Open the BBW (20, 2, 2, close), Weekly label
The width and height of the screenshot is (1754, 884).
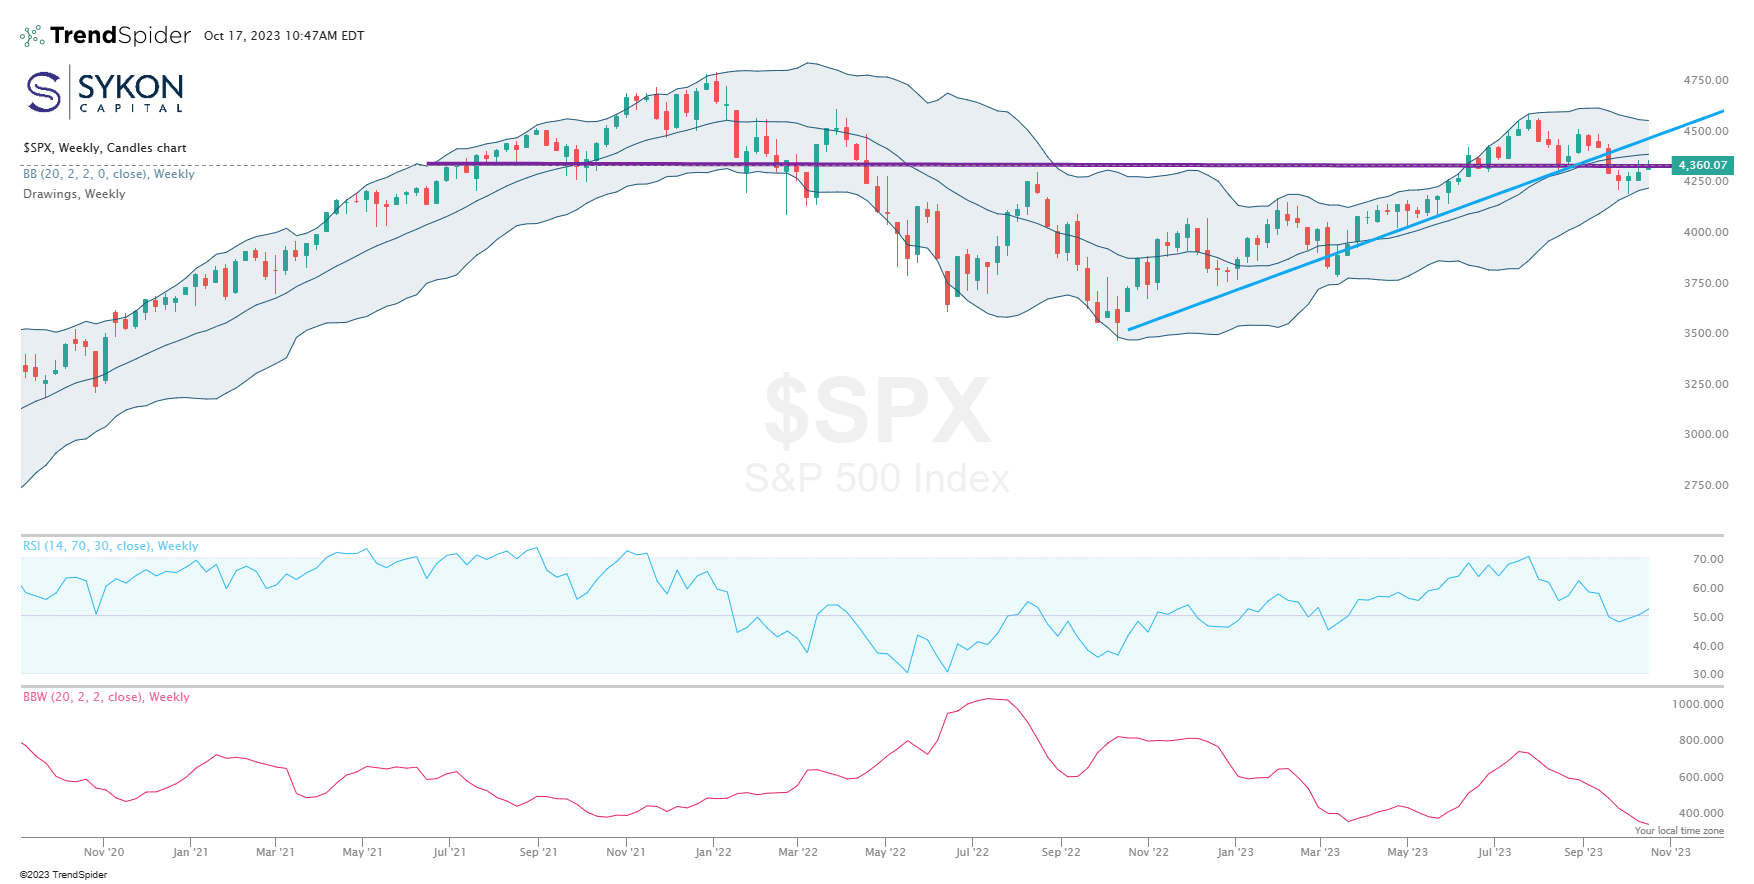(106, 697)
